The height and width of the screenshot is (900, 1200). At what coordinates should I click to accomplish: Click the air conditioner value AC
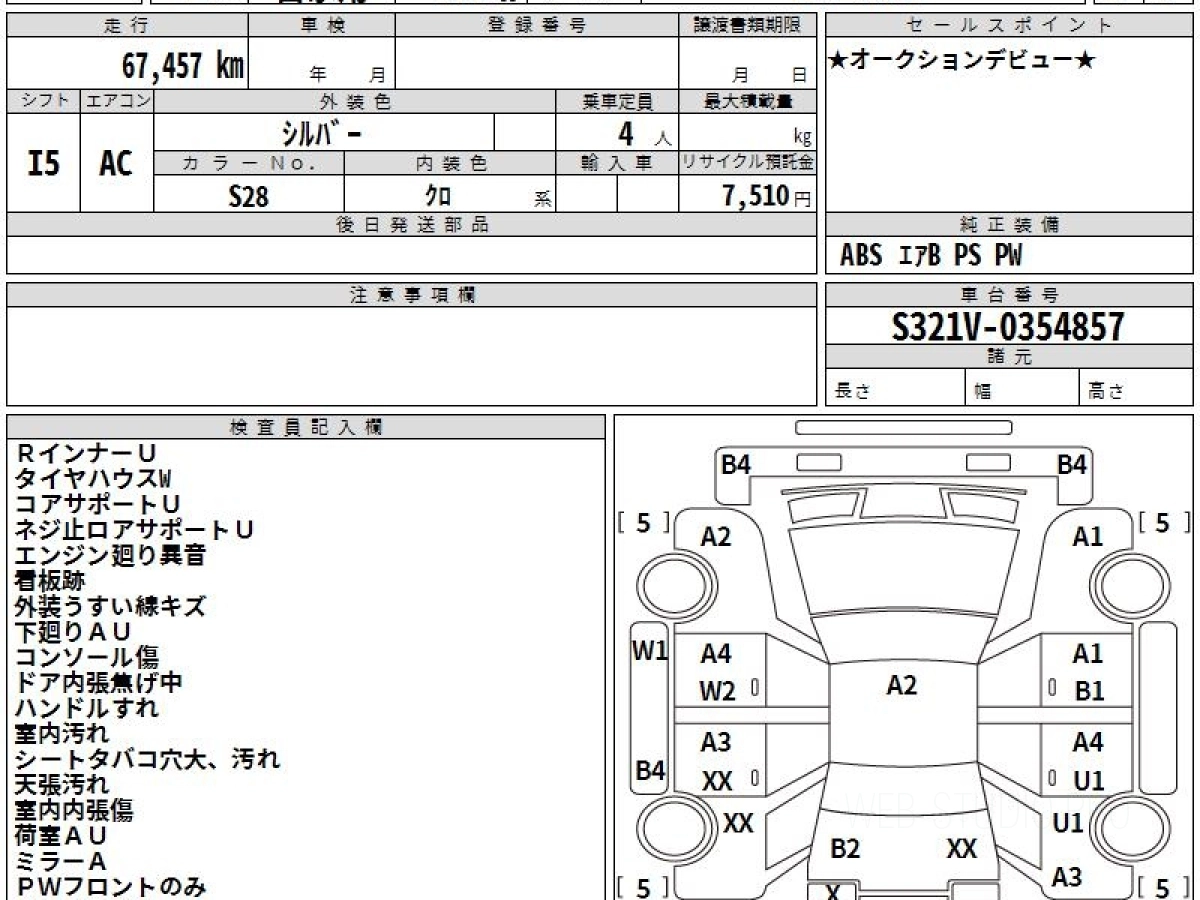pyautogui.click(x=116, y=163)
